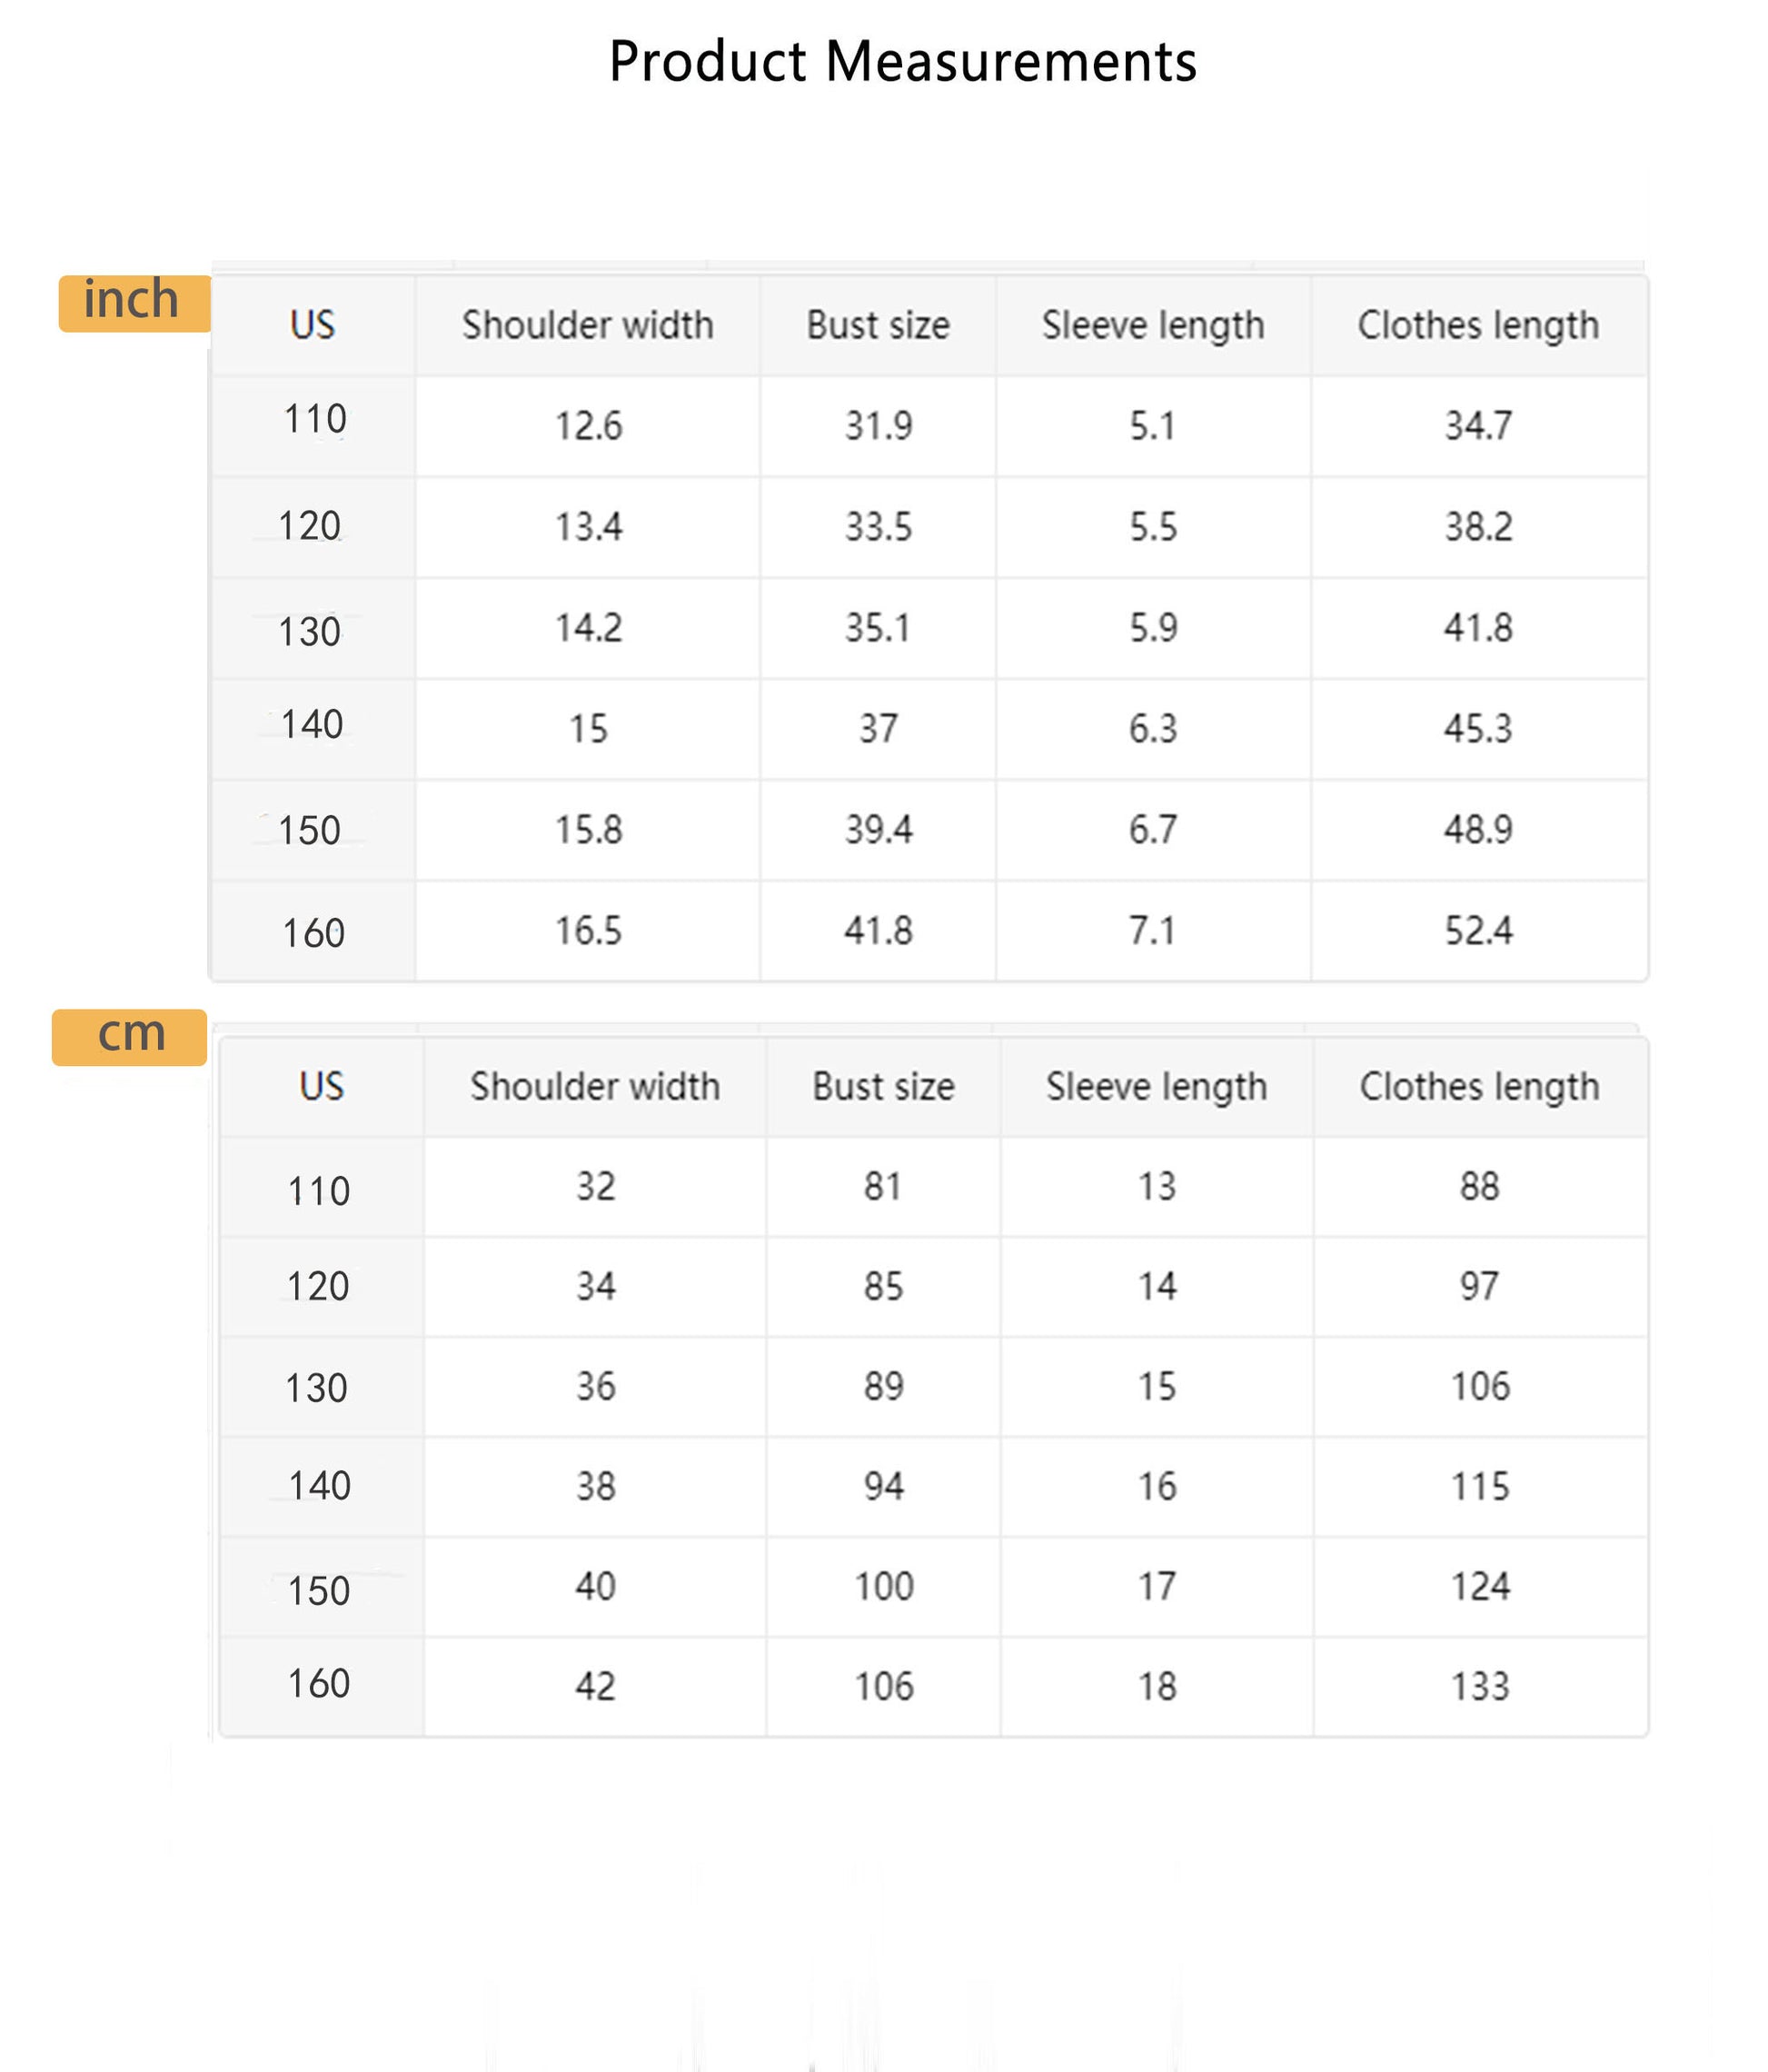Viewport: 1768px width, 2072px height.
Task: Click the orange inch label
Action: coord(134,303)
